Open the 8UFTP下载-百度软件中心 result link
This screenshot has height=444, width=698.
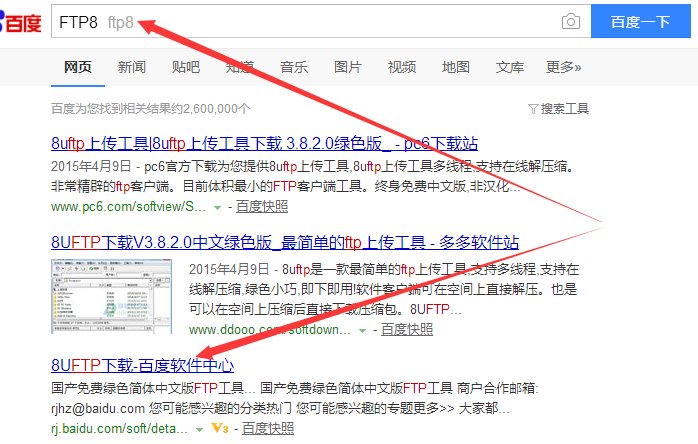(142, 365)
